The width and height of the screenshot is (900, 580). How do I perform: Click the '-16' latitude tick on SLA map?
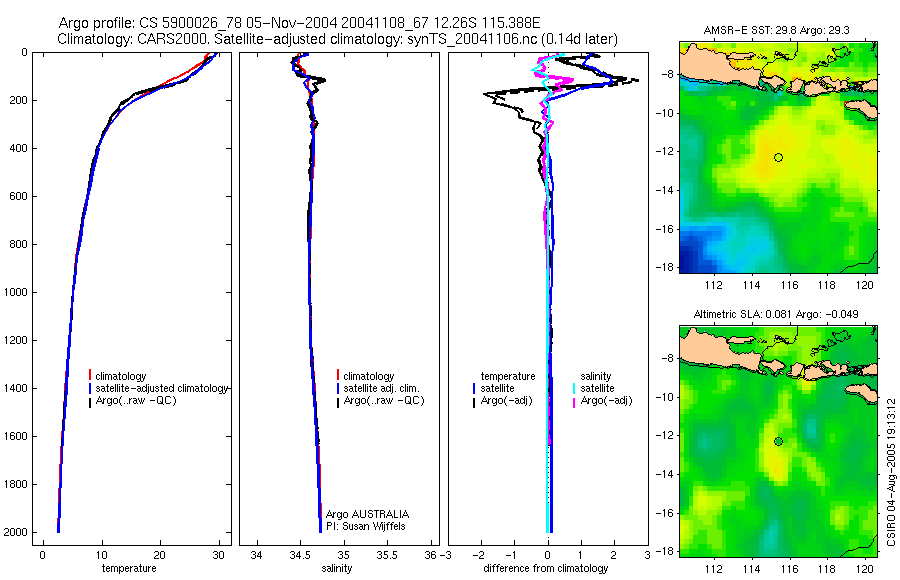665,513
